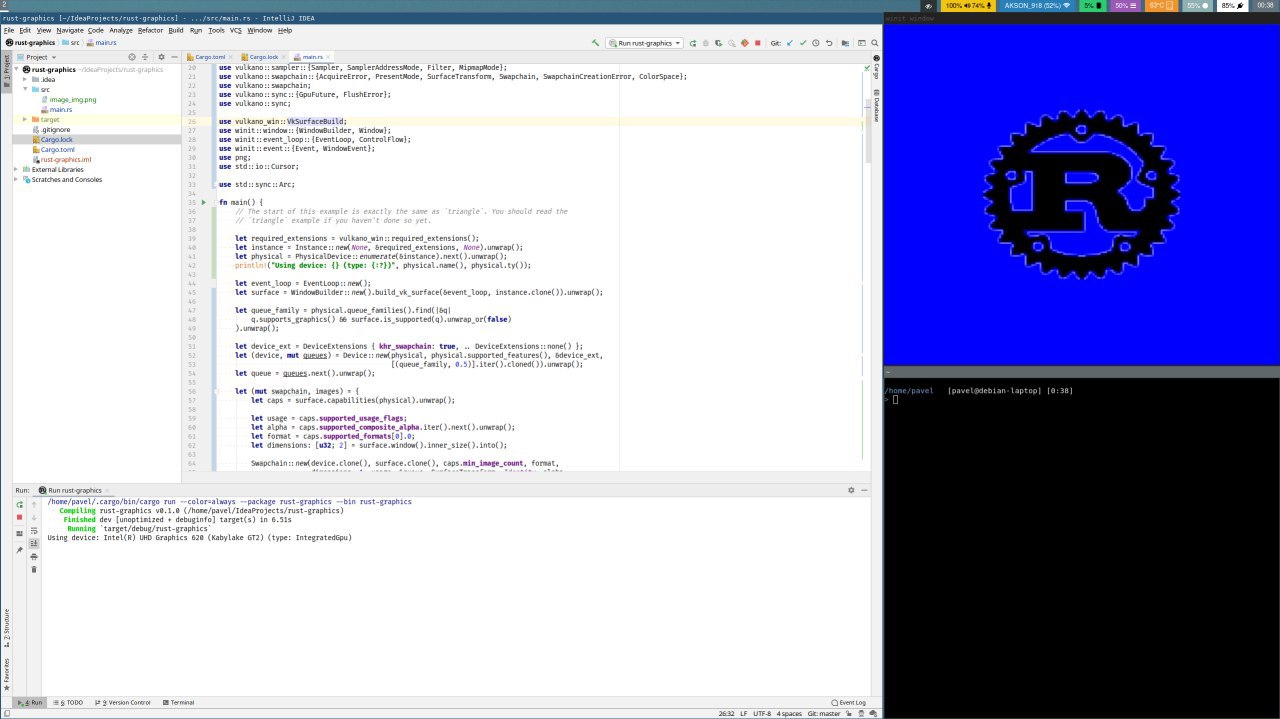Open the Tools menu
The height and width of the screenshot is (719, 1280).
(216, 30)
